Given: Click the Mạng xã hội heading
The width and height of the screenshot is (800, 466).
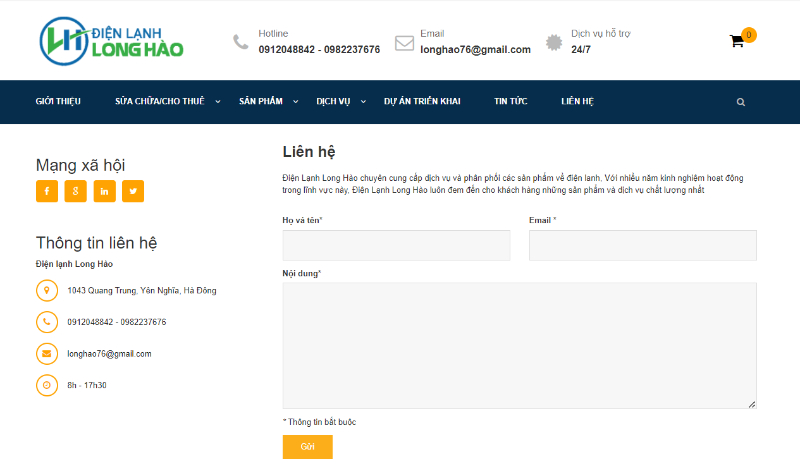Looking at the screenshot, I should coord(81,165).
